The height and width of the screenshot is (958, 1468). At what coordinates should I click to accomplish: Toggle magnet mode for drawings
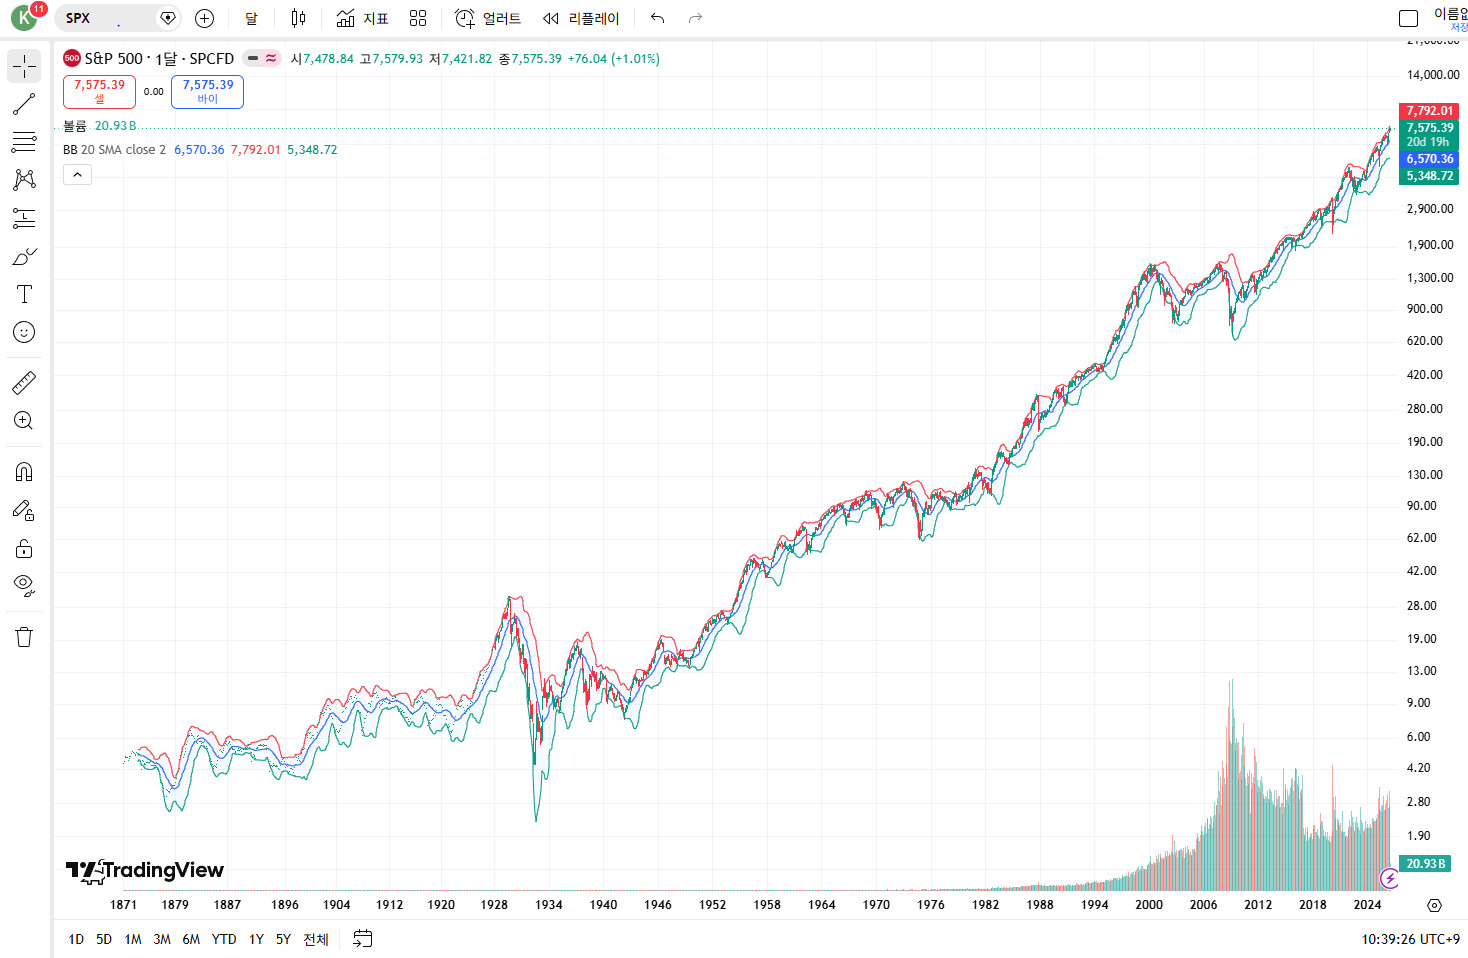click(24, 471)
